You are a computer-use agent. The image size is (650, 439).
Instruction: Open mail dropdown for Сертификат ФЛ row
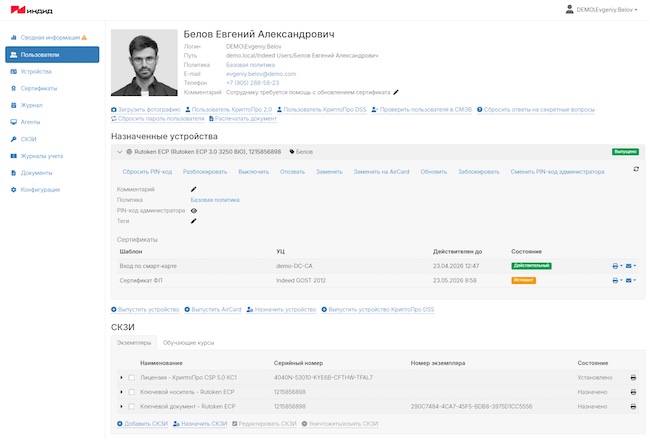click(631, 281)
